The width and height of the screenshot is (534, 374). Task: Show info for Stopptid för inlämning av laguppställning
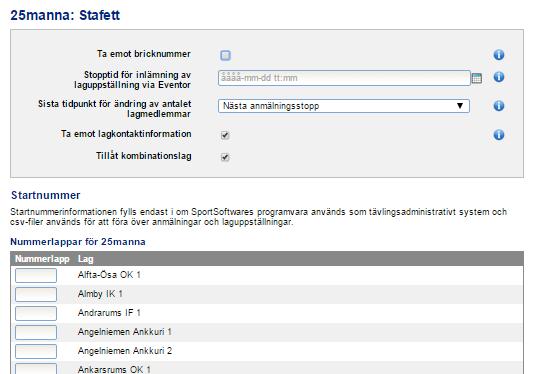(x=499, y=77)
